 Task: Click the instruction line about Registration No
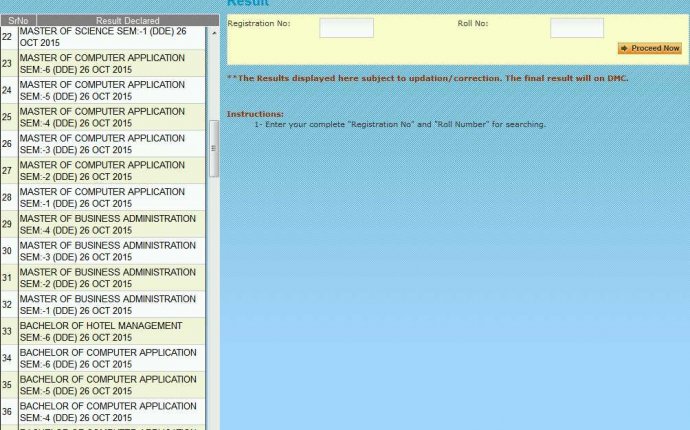pos(400,125)
